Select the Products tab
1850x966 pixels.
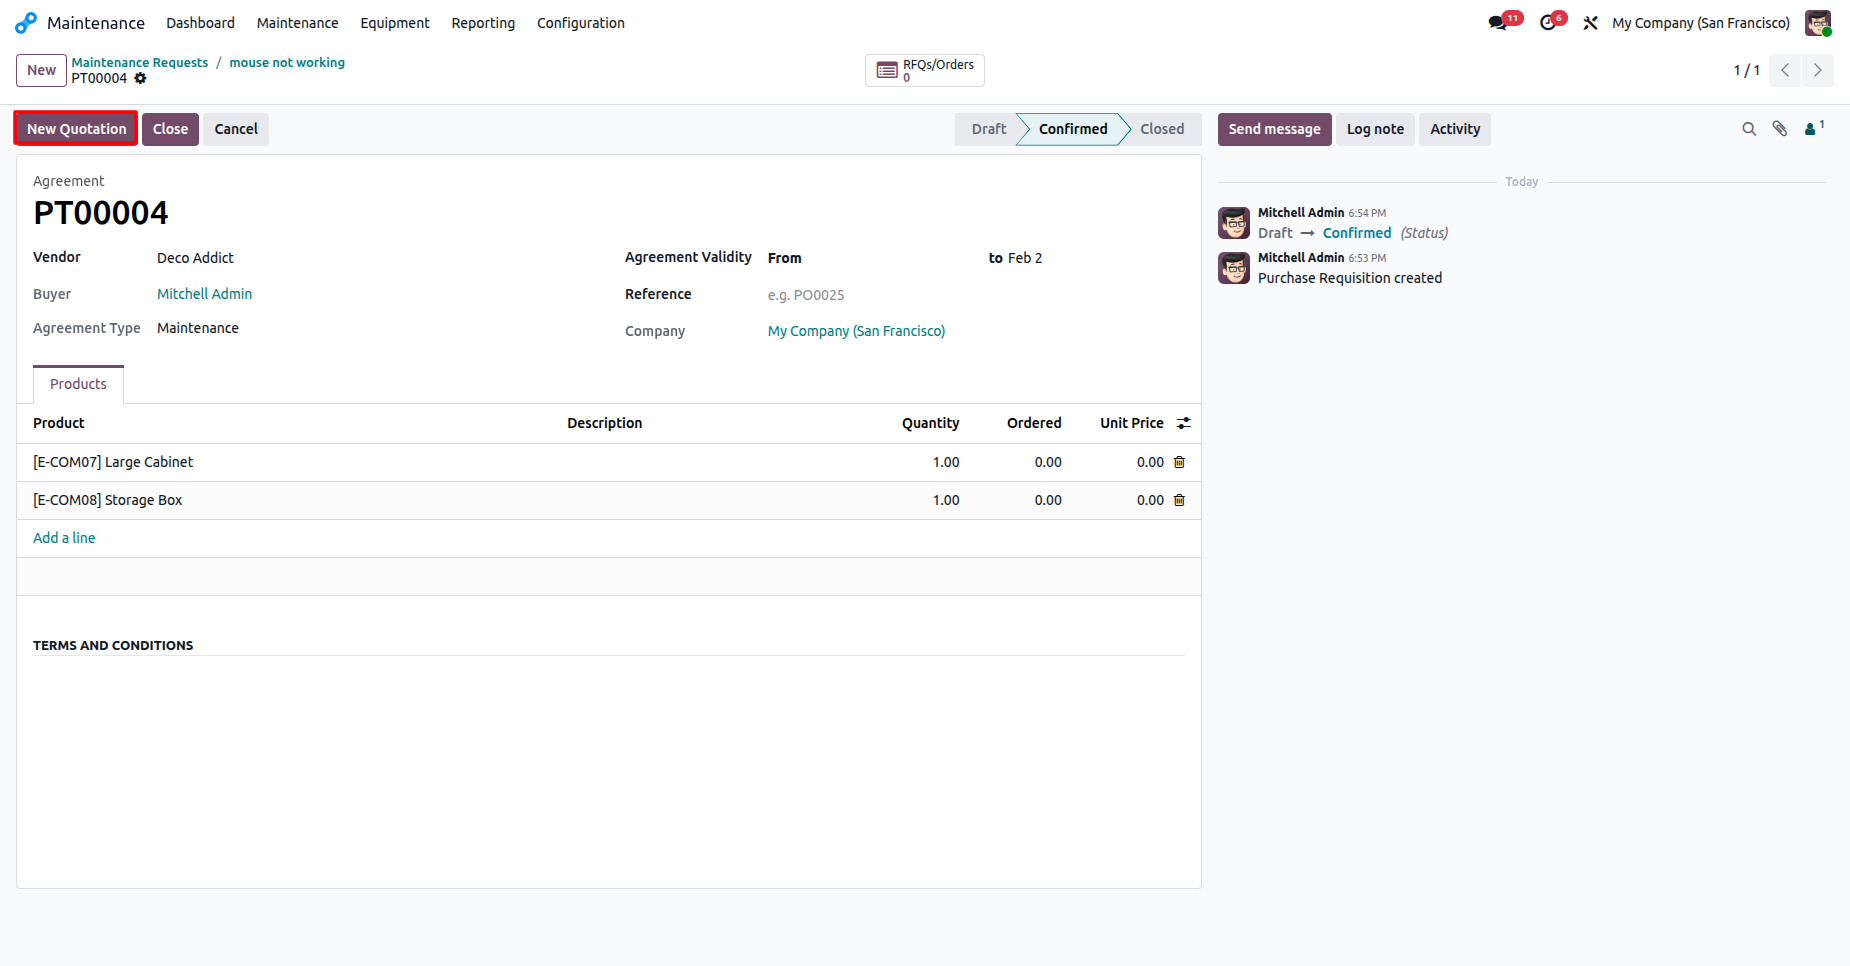pyautogui.click(x=78, y=384)
